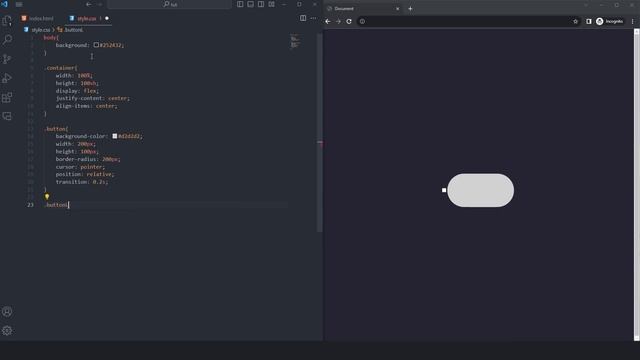Open the Accounts menu in VS Code

pos(7,311)
